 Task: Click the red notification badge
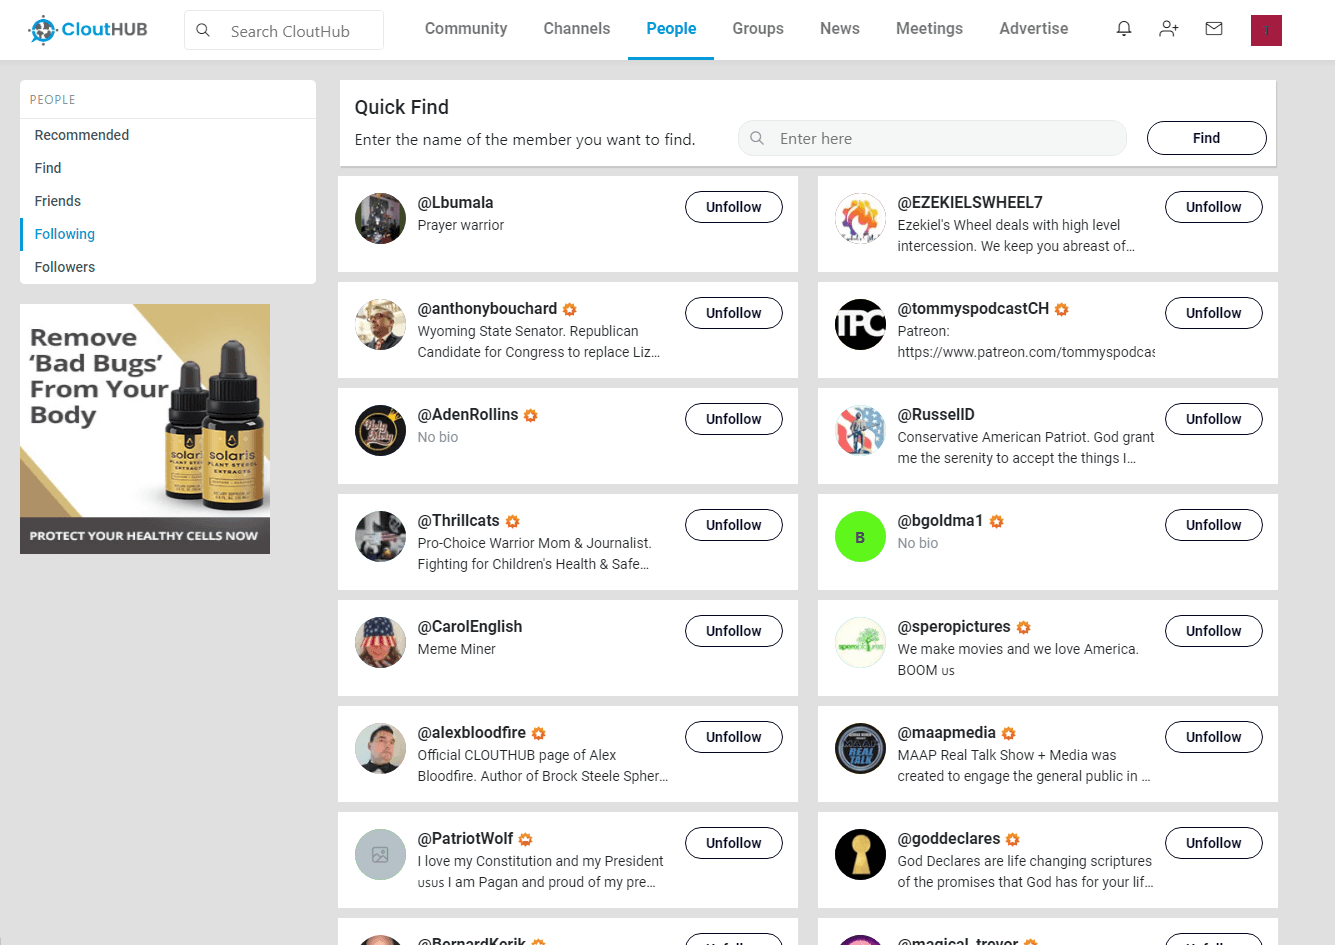1266,30
